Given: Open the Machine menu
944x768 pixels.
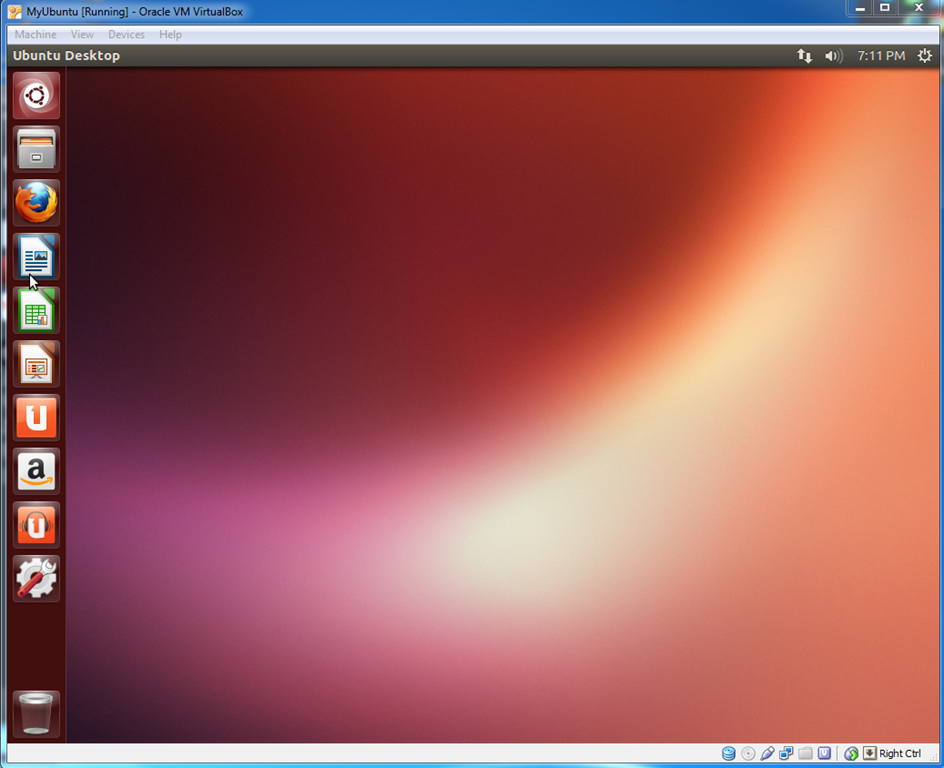Looking at the screenshot, I should point(36,34).
